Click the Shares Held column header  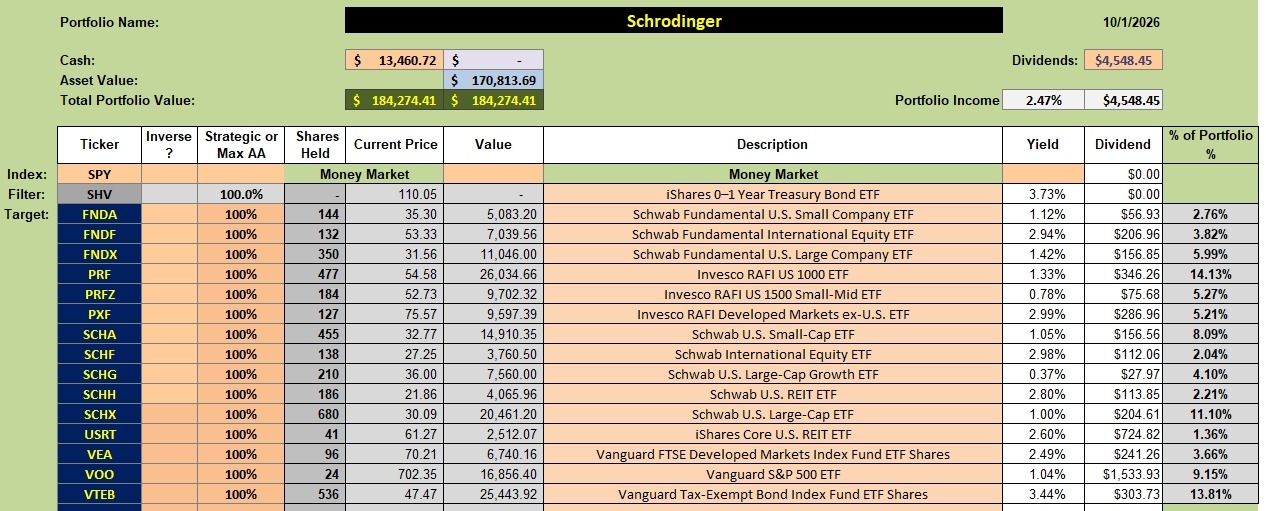[x=315, y=144]
